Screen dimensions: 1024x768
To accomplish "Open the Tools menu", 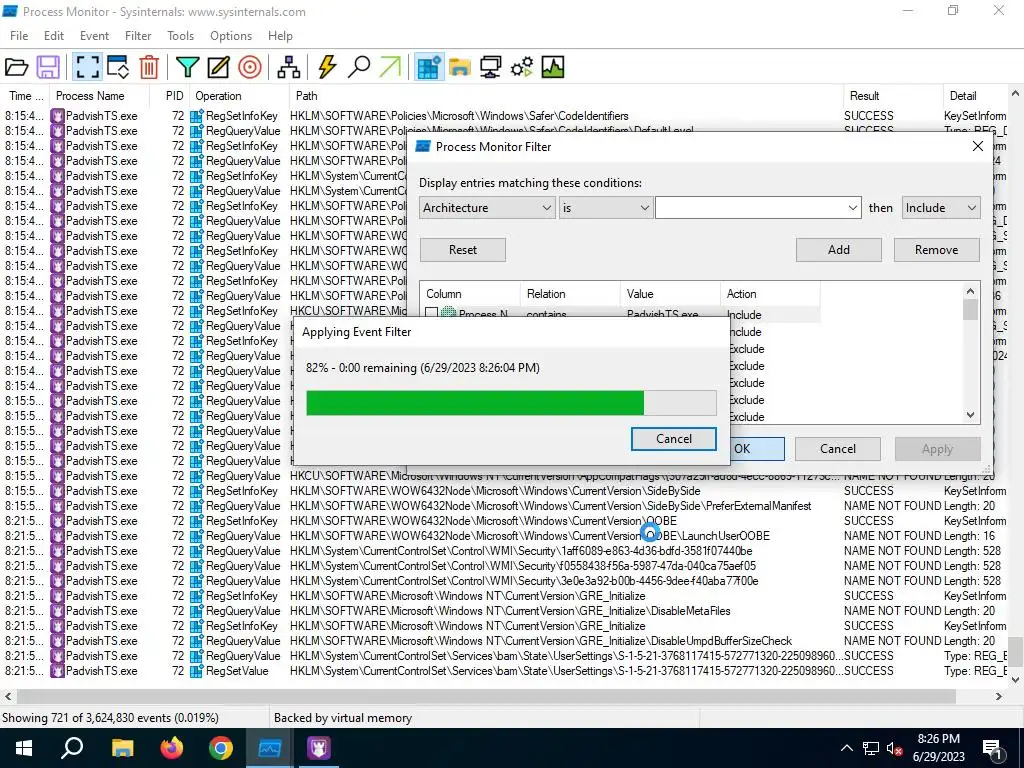I will coord(180,36).
